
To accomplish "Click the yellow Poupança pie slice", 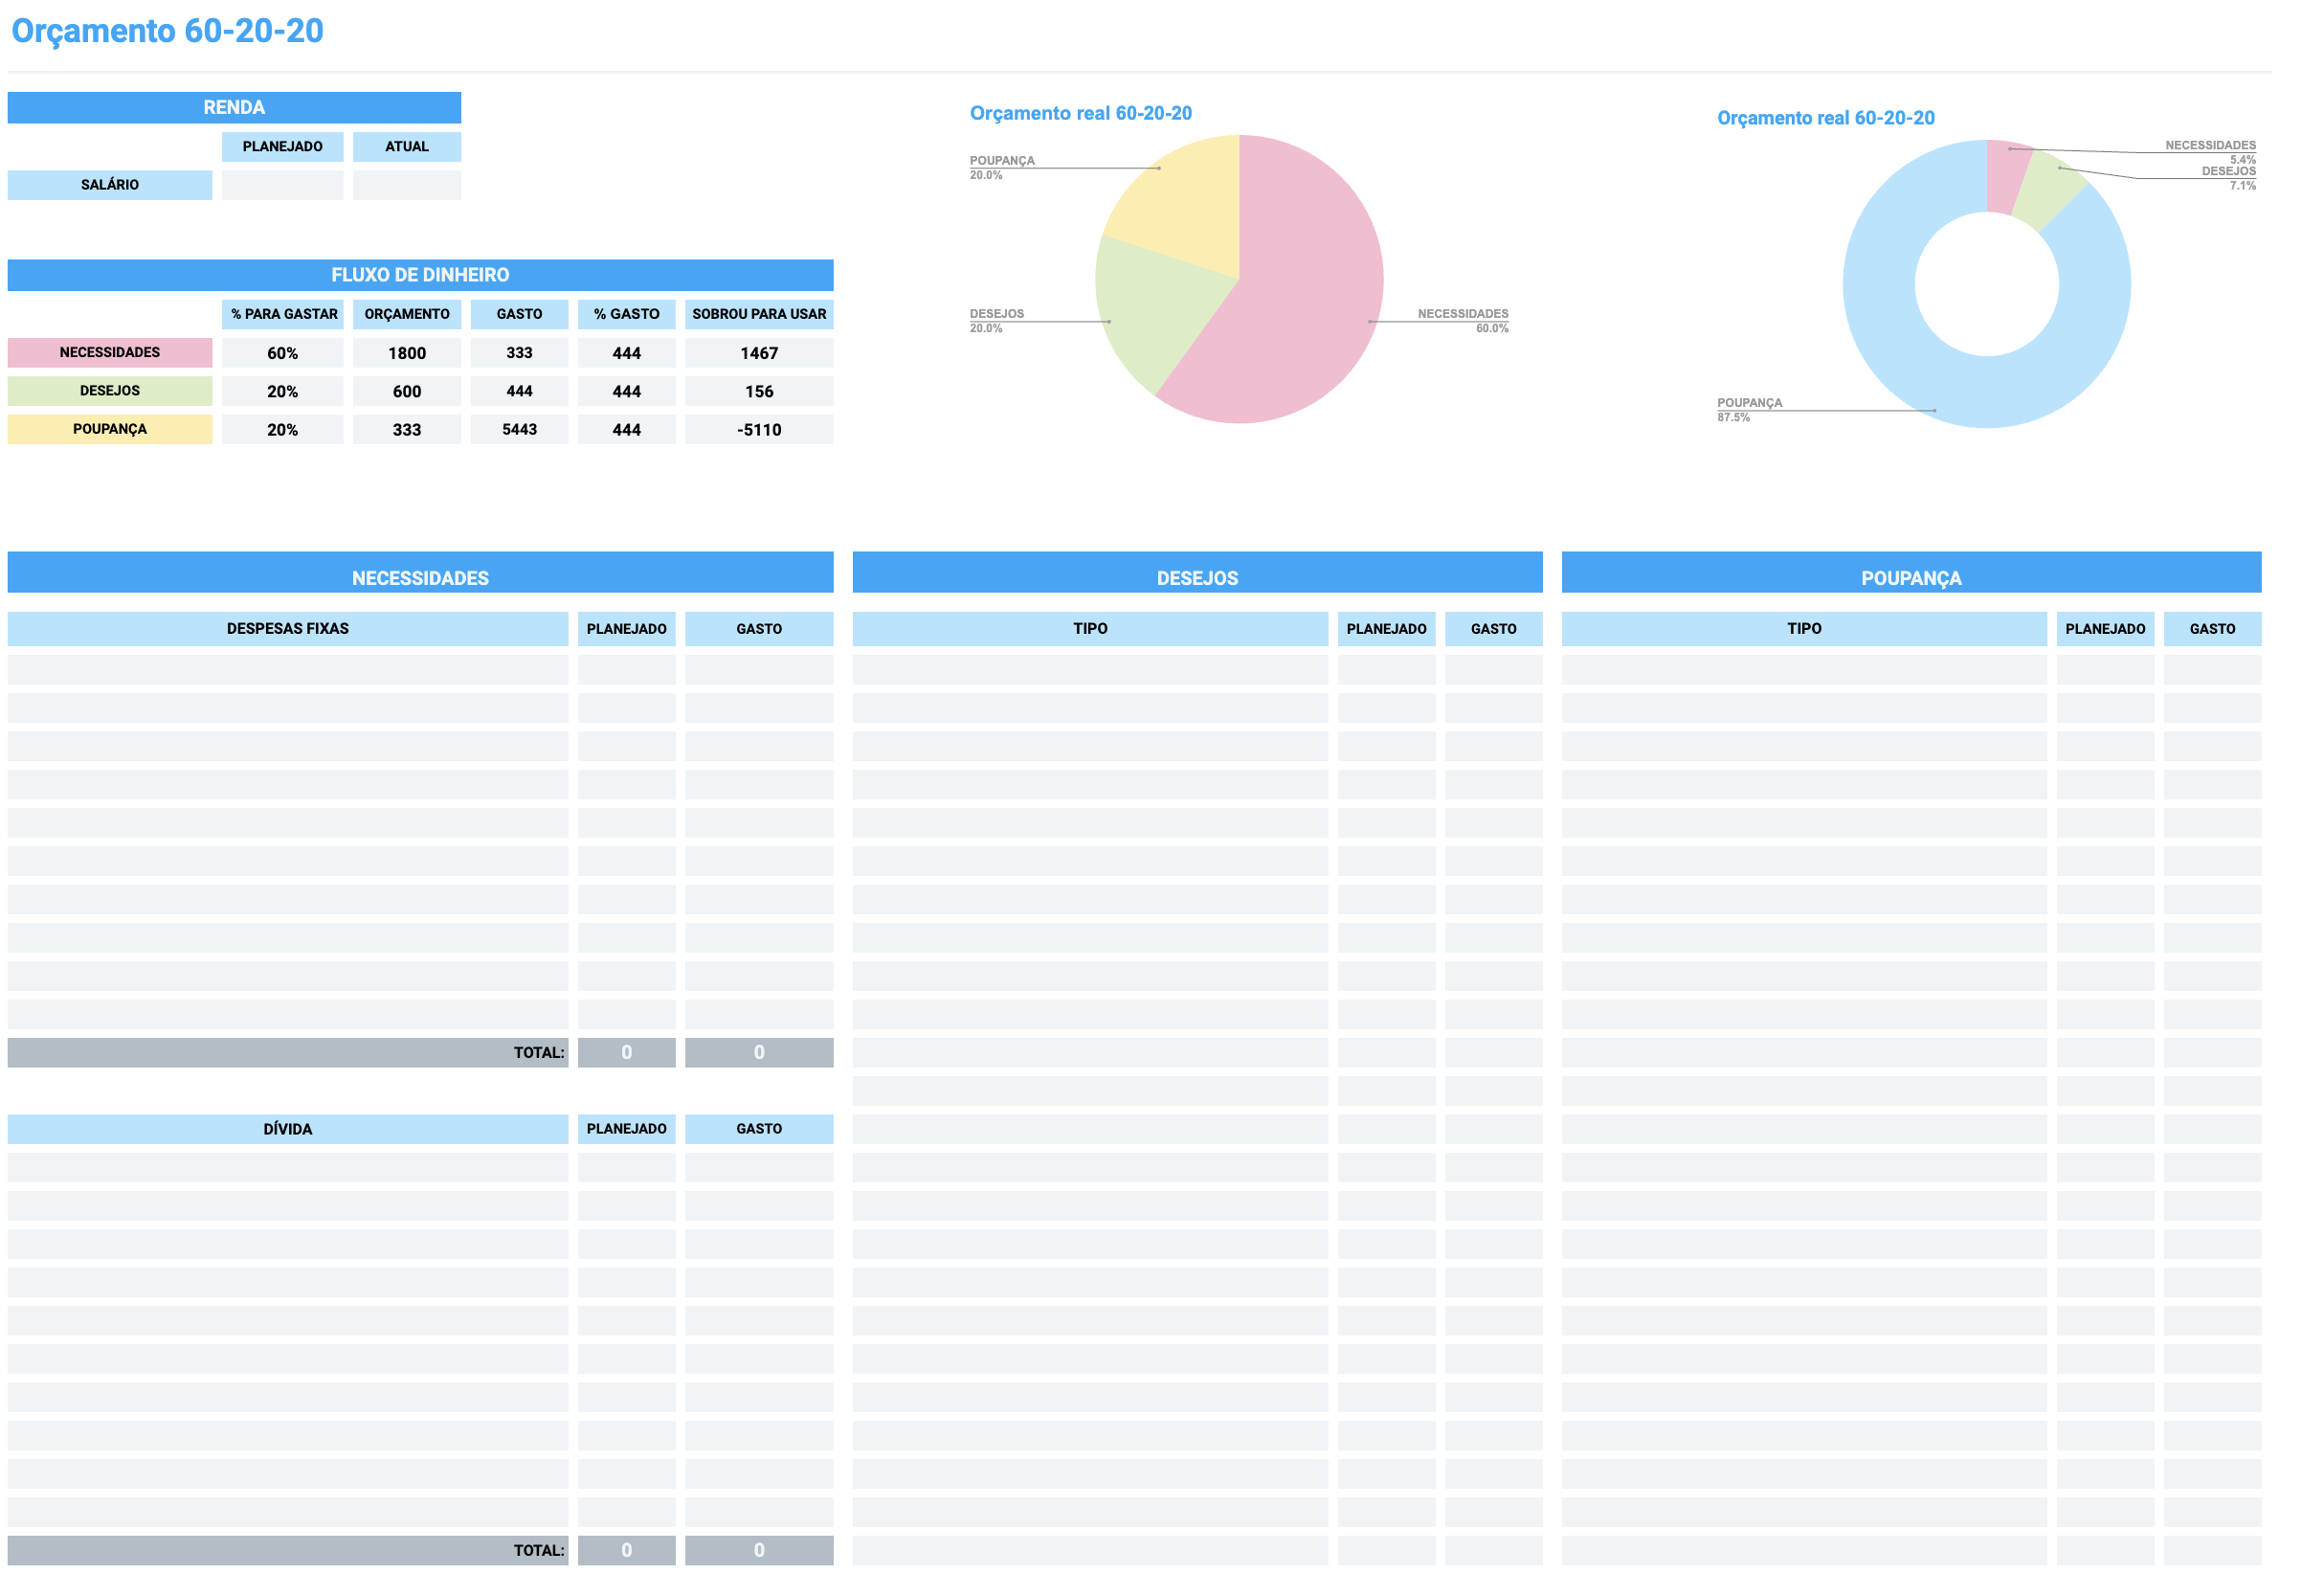I will pyautogui.click(x=1190, y=210).
